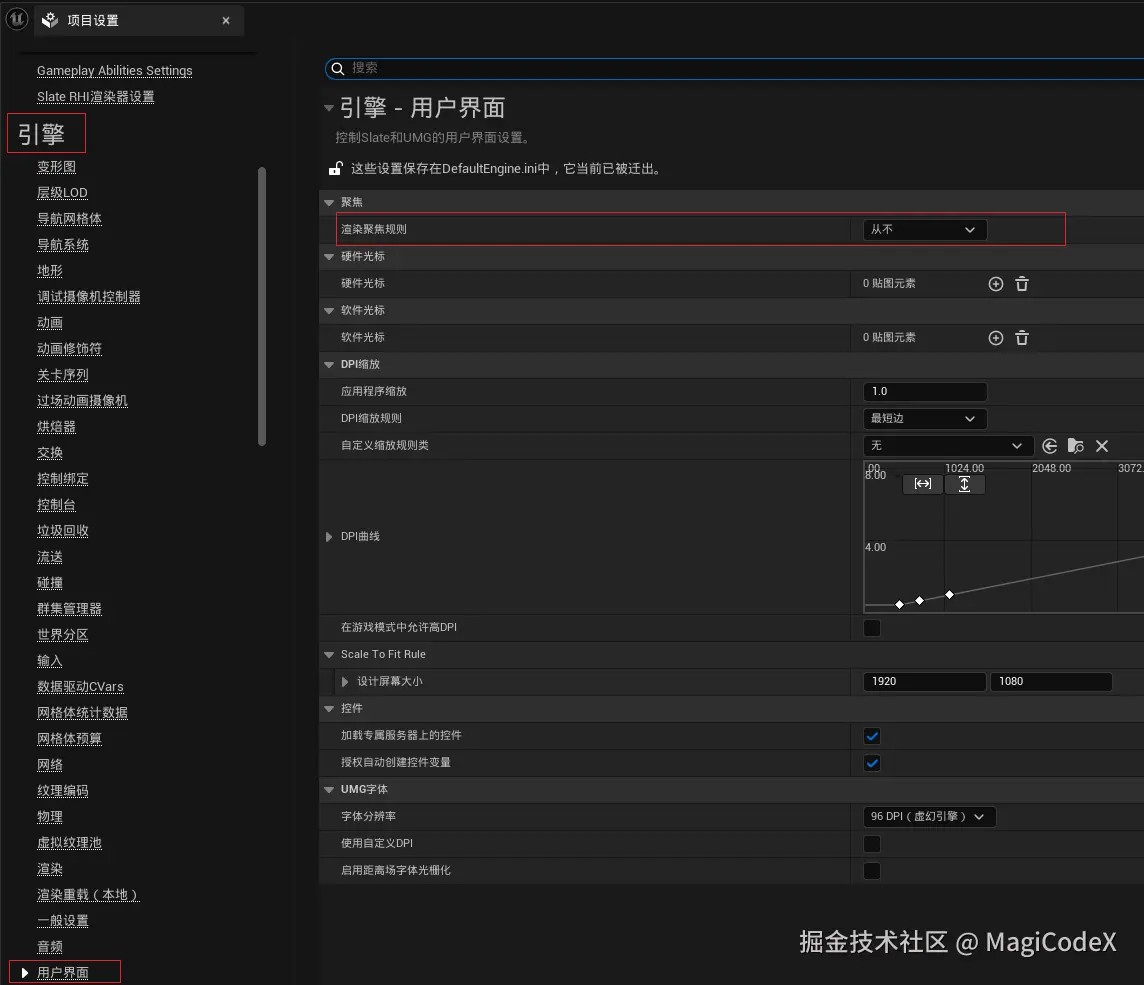Viewport: 1144px width, 985px height.
Task: Collapse the Scale To Fit Rule section
Action: (329, 655)
